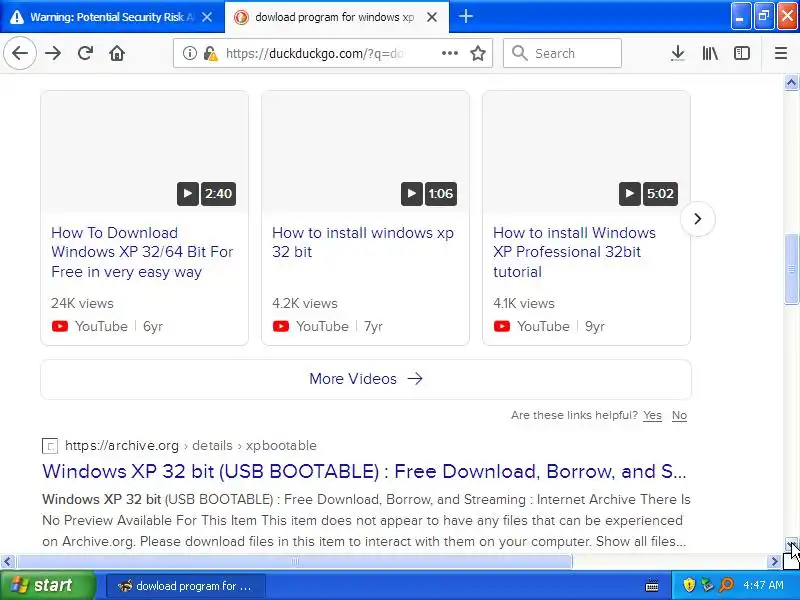Click the More Videos button
This screenshot has width=800, height=600.
click(366, 379)
